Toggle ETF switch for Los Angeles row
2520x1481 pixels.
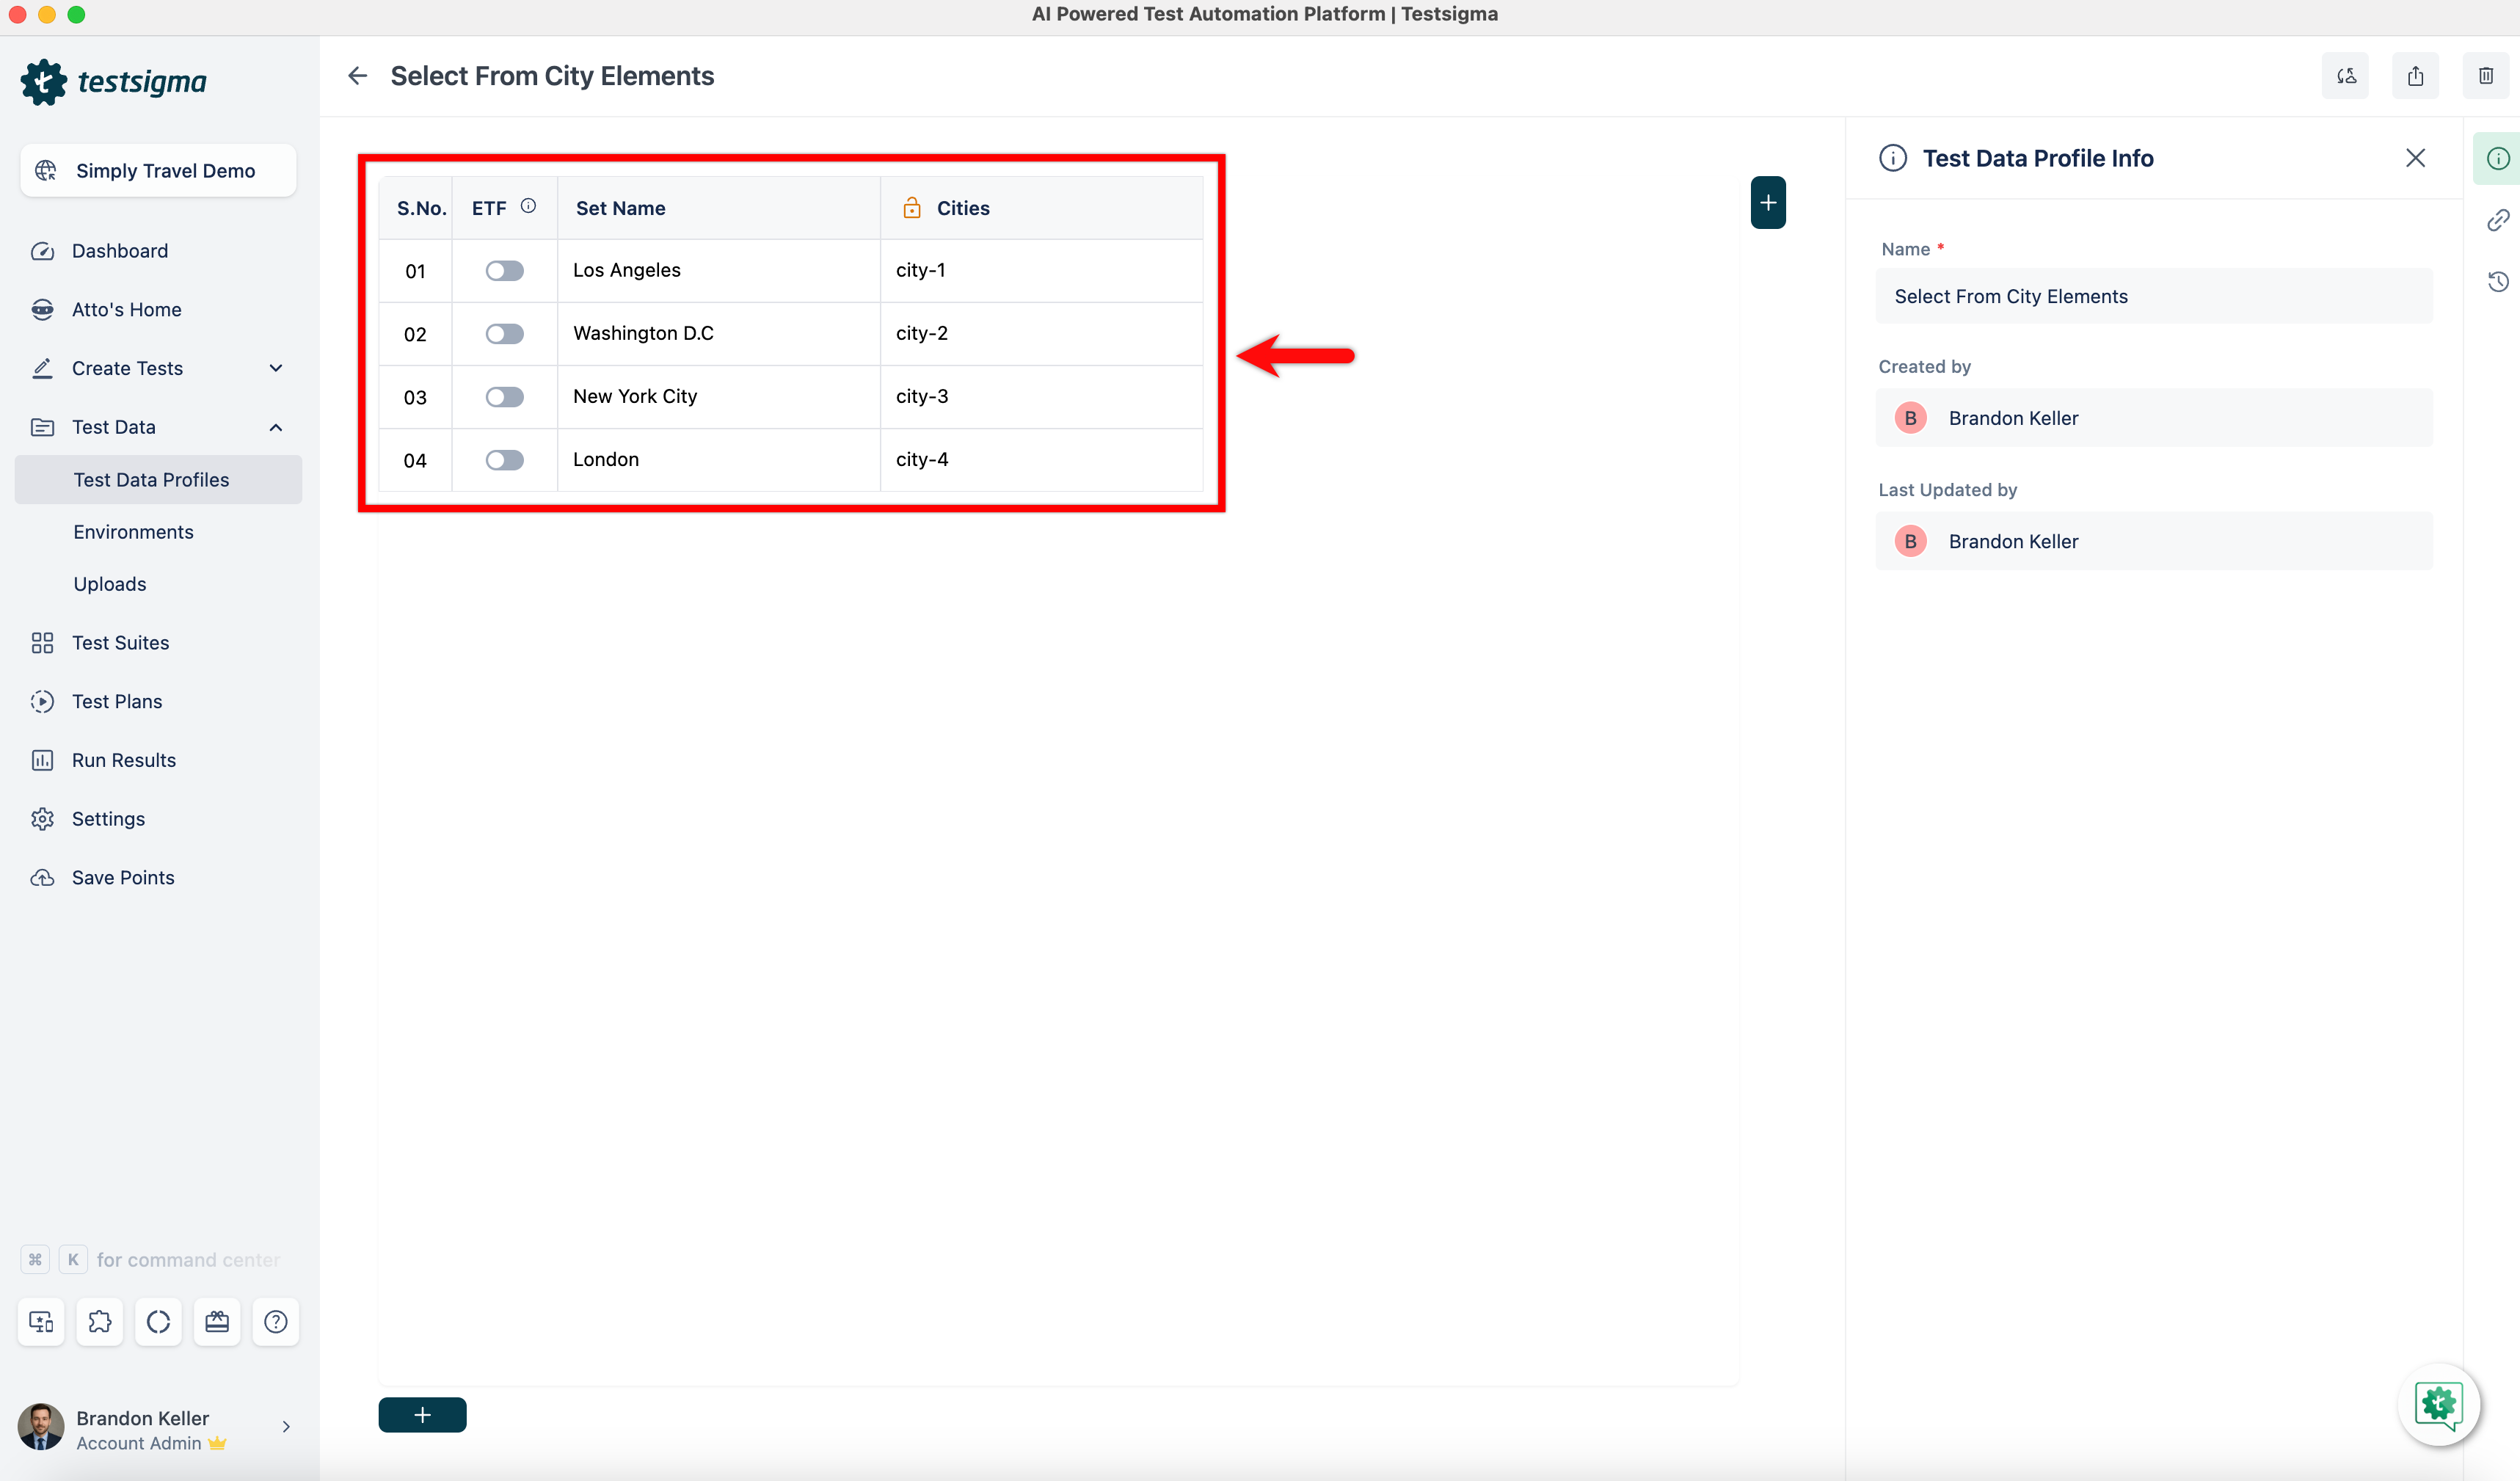pyautogui.click(x=504, y=271)
